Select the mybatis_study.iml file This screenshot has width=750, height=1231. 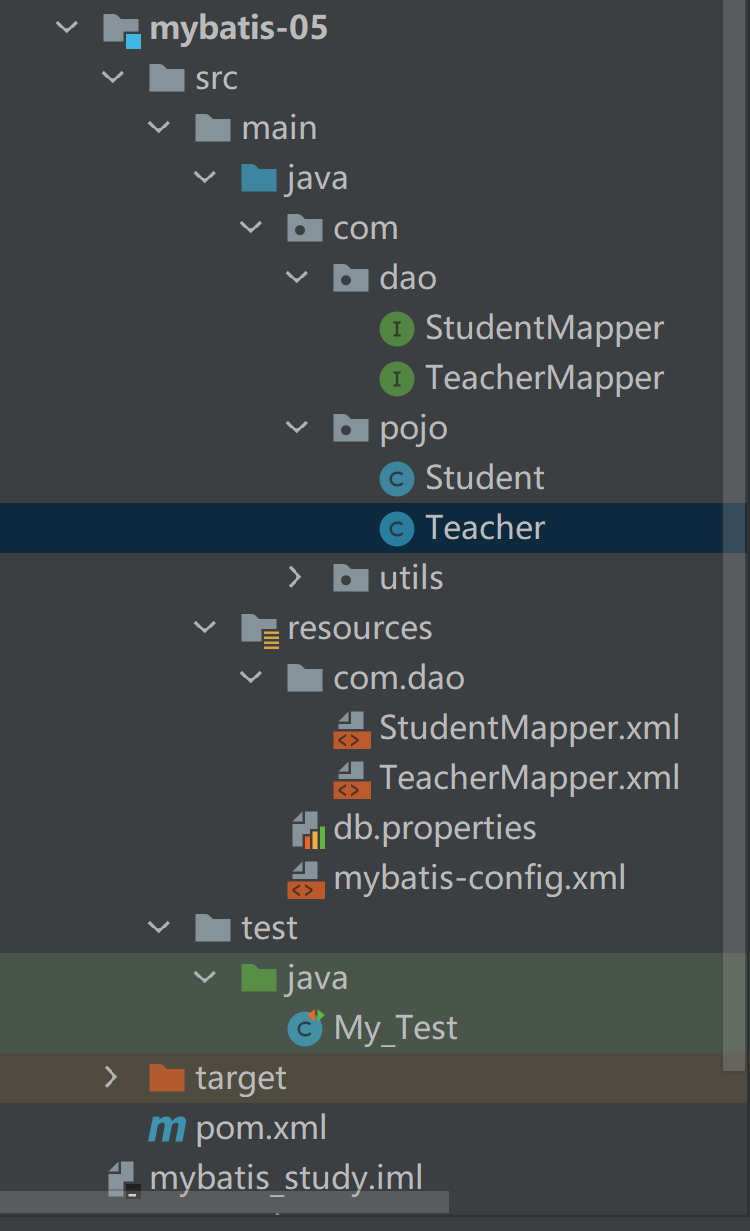coord(285,1178)
